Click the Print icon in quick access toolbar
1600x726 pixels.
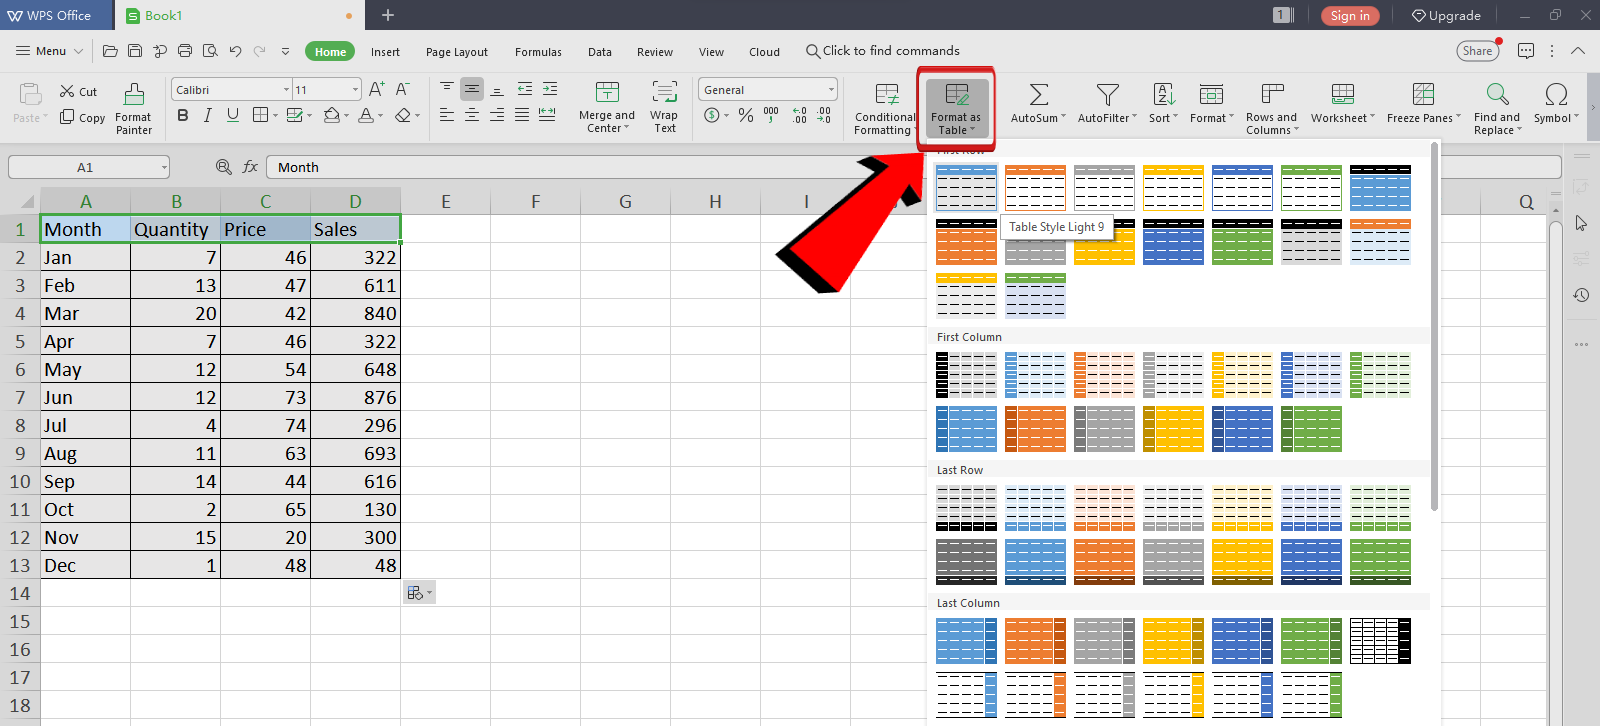185,51
